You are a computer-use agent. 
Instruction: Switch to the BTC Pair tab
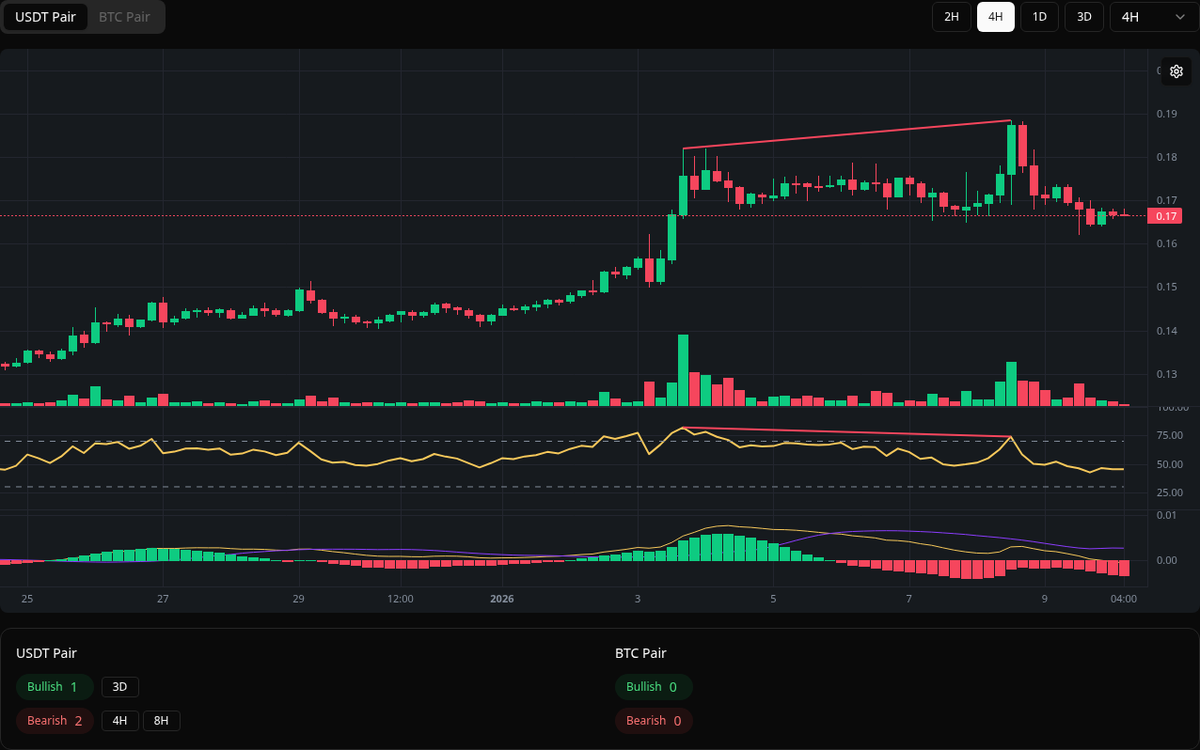[x=123, y=16]
